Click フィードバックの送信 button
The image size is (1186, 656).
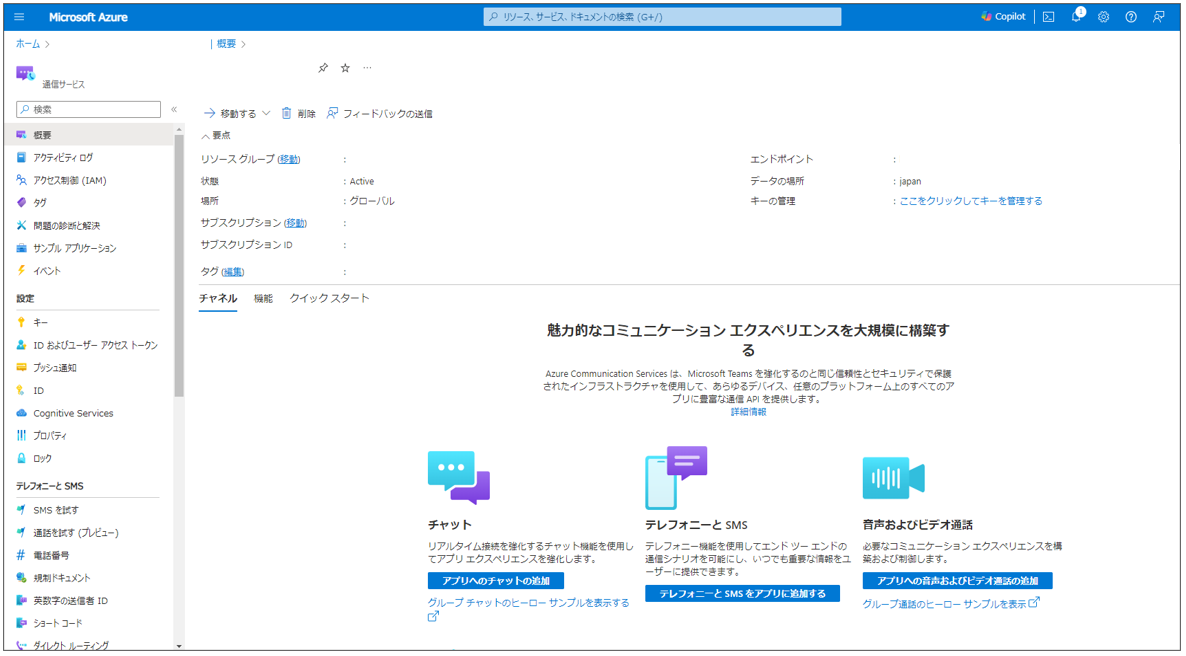(x=379, y=113)
